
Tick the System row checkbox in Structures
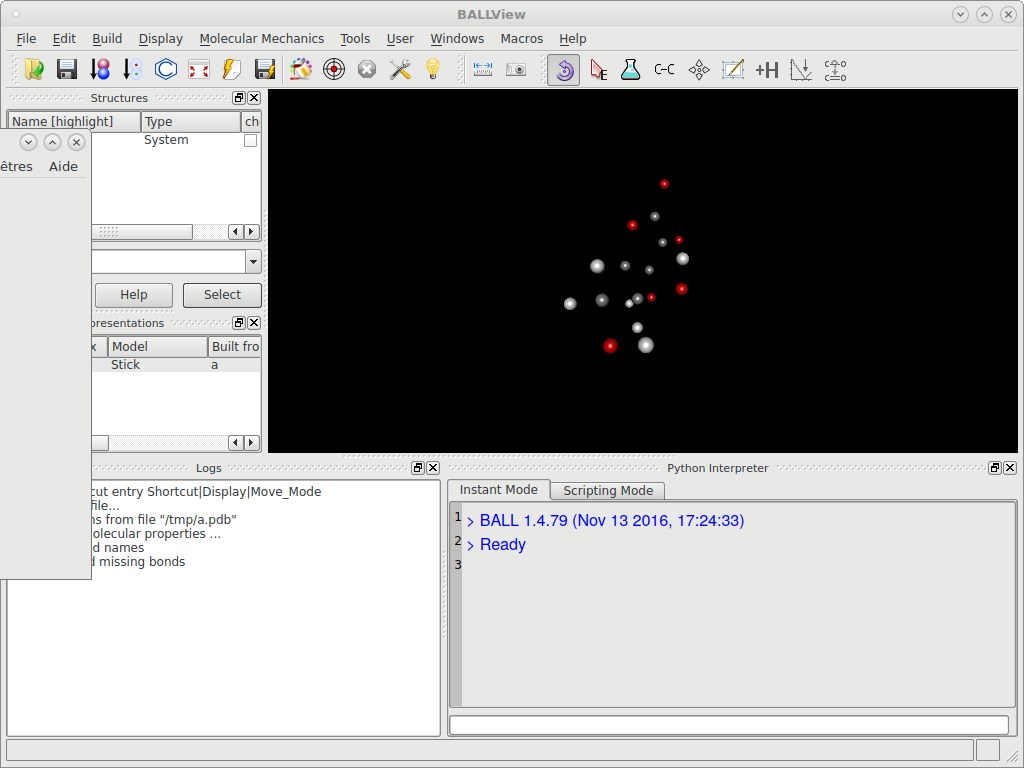point(250,140)
